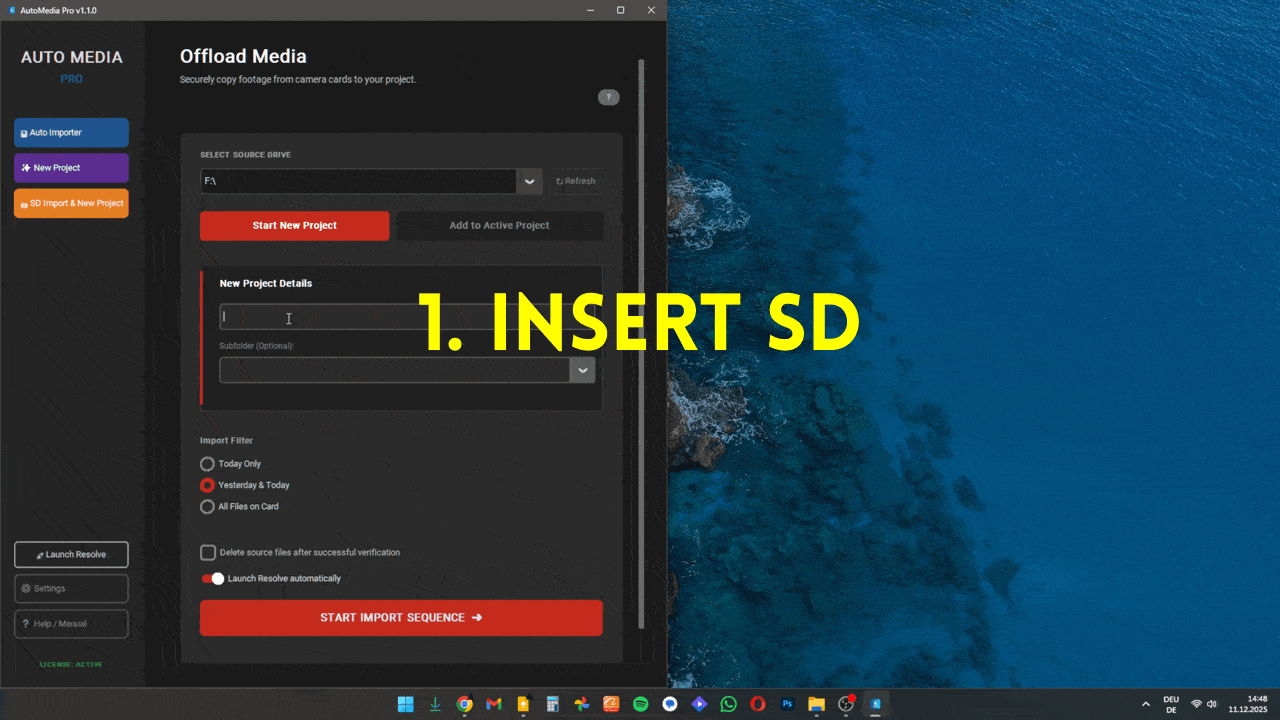The width and height of the screenshot is (1280, 720).
Task: Click the LICENSE: ACTIVE status text
Action: tap(71, 664)
